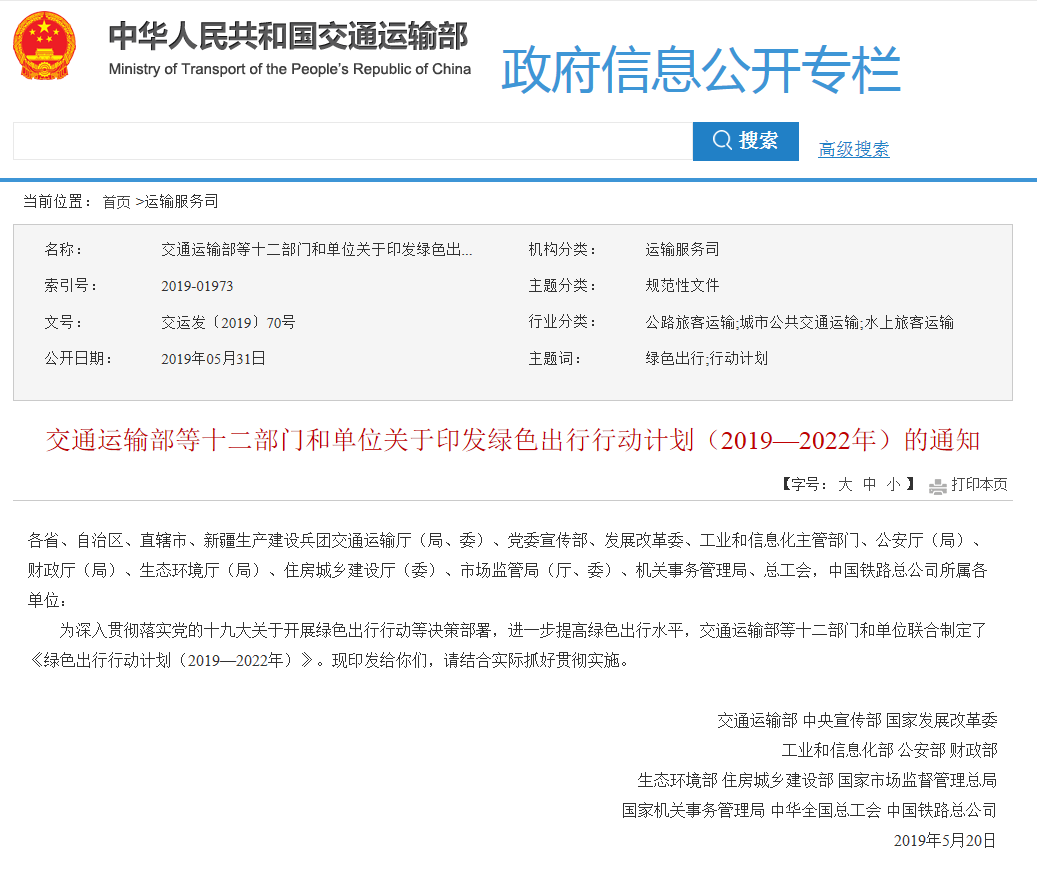Click the 当前位置 breadcrumb label

pos(57,202)
